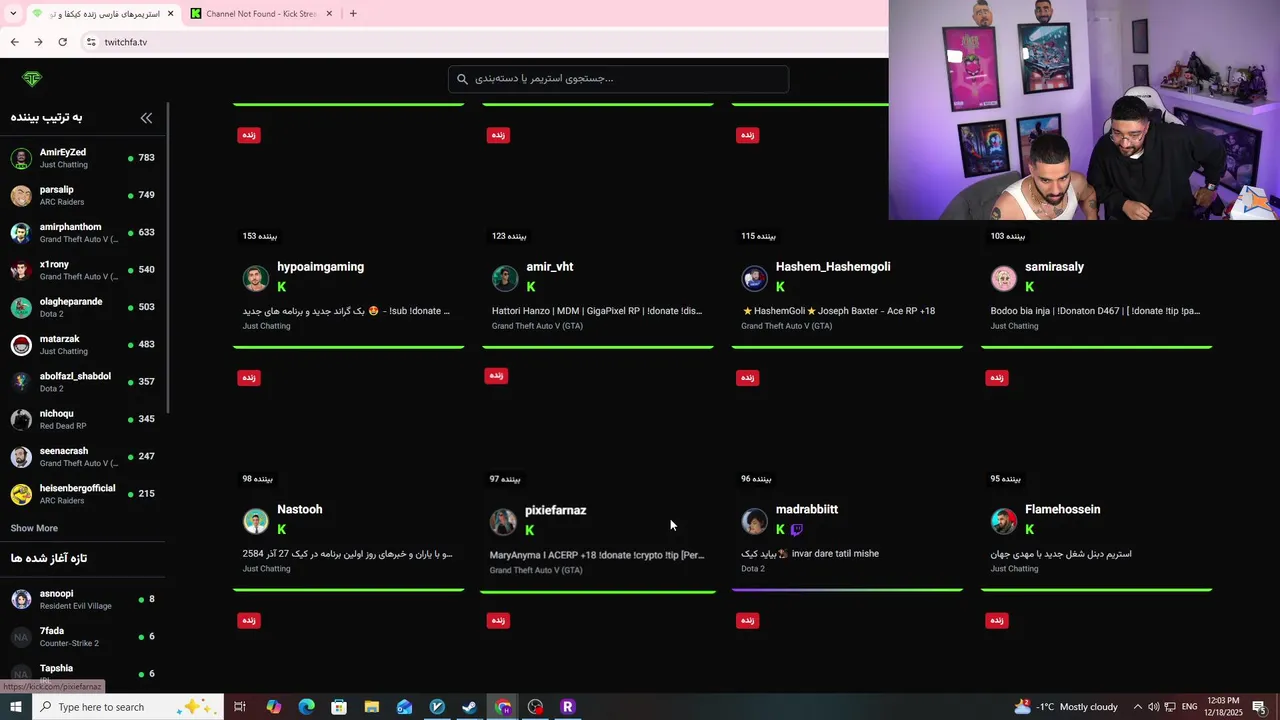
Task: Click the browser forward arrow
Action: pyautogui.click(x=38, y=42)
